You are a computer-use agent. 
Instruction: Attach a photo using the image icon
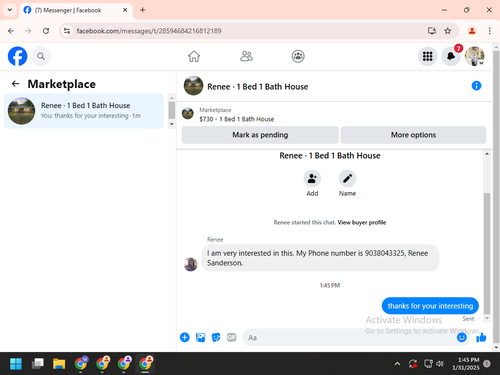200,337
